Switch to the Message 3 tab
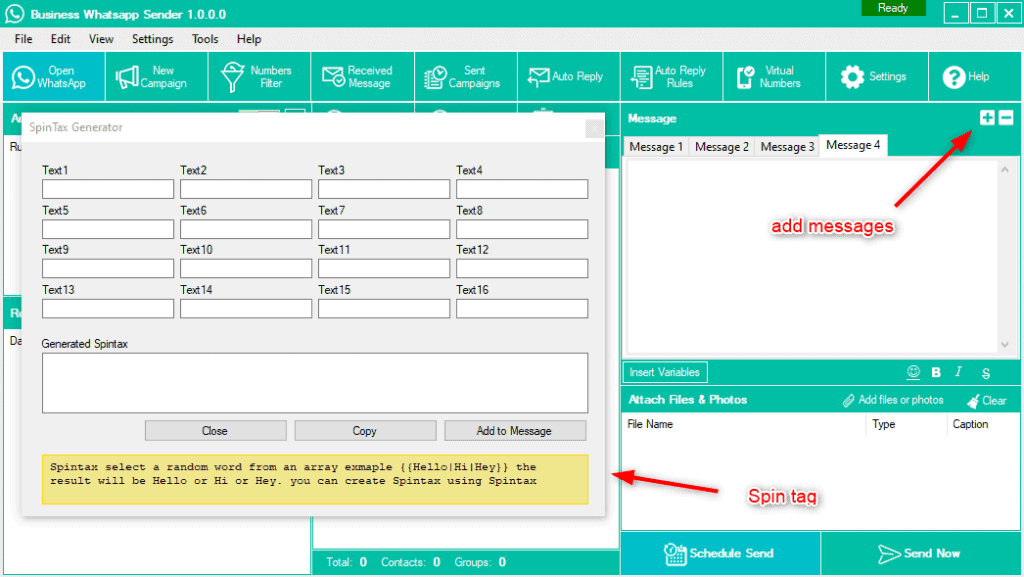This screenshot has width=1024, height=577. tap(787, 146)
